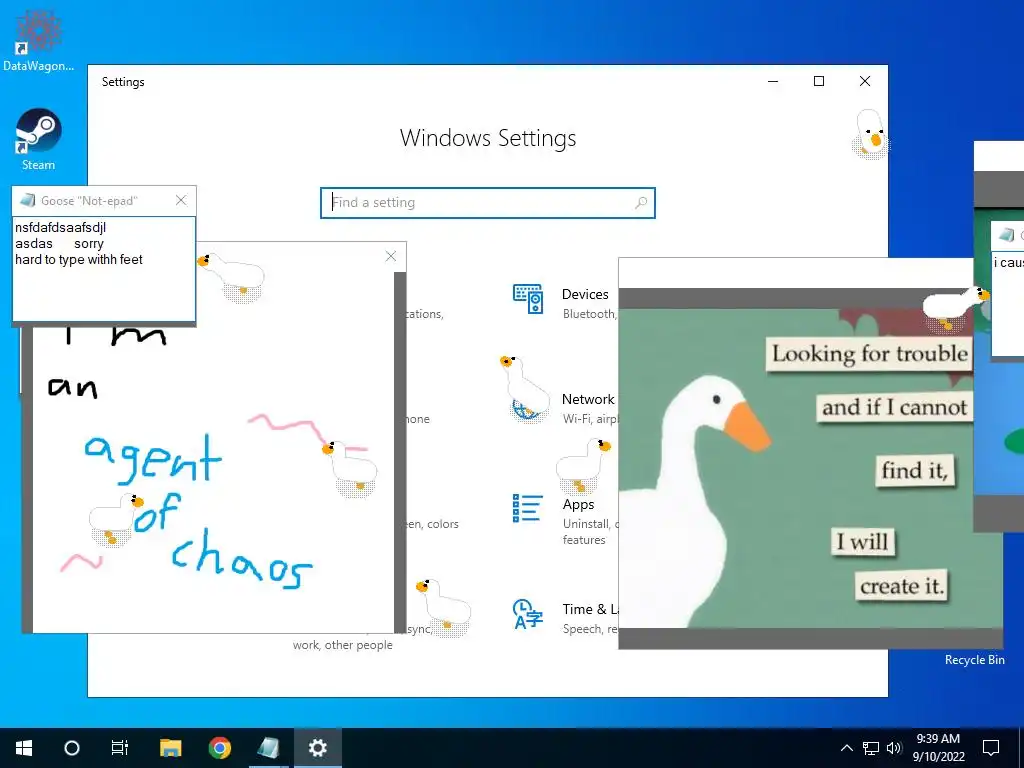1024x768 pixels.
Task: Click the goose at top of drawing window
Action: [x=231, y=278]
